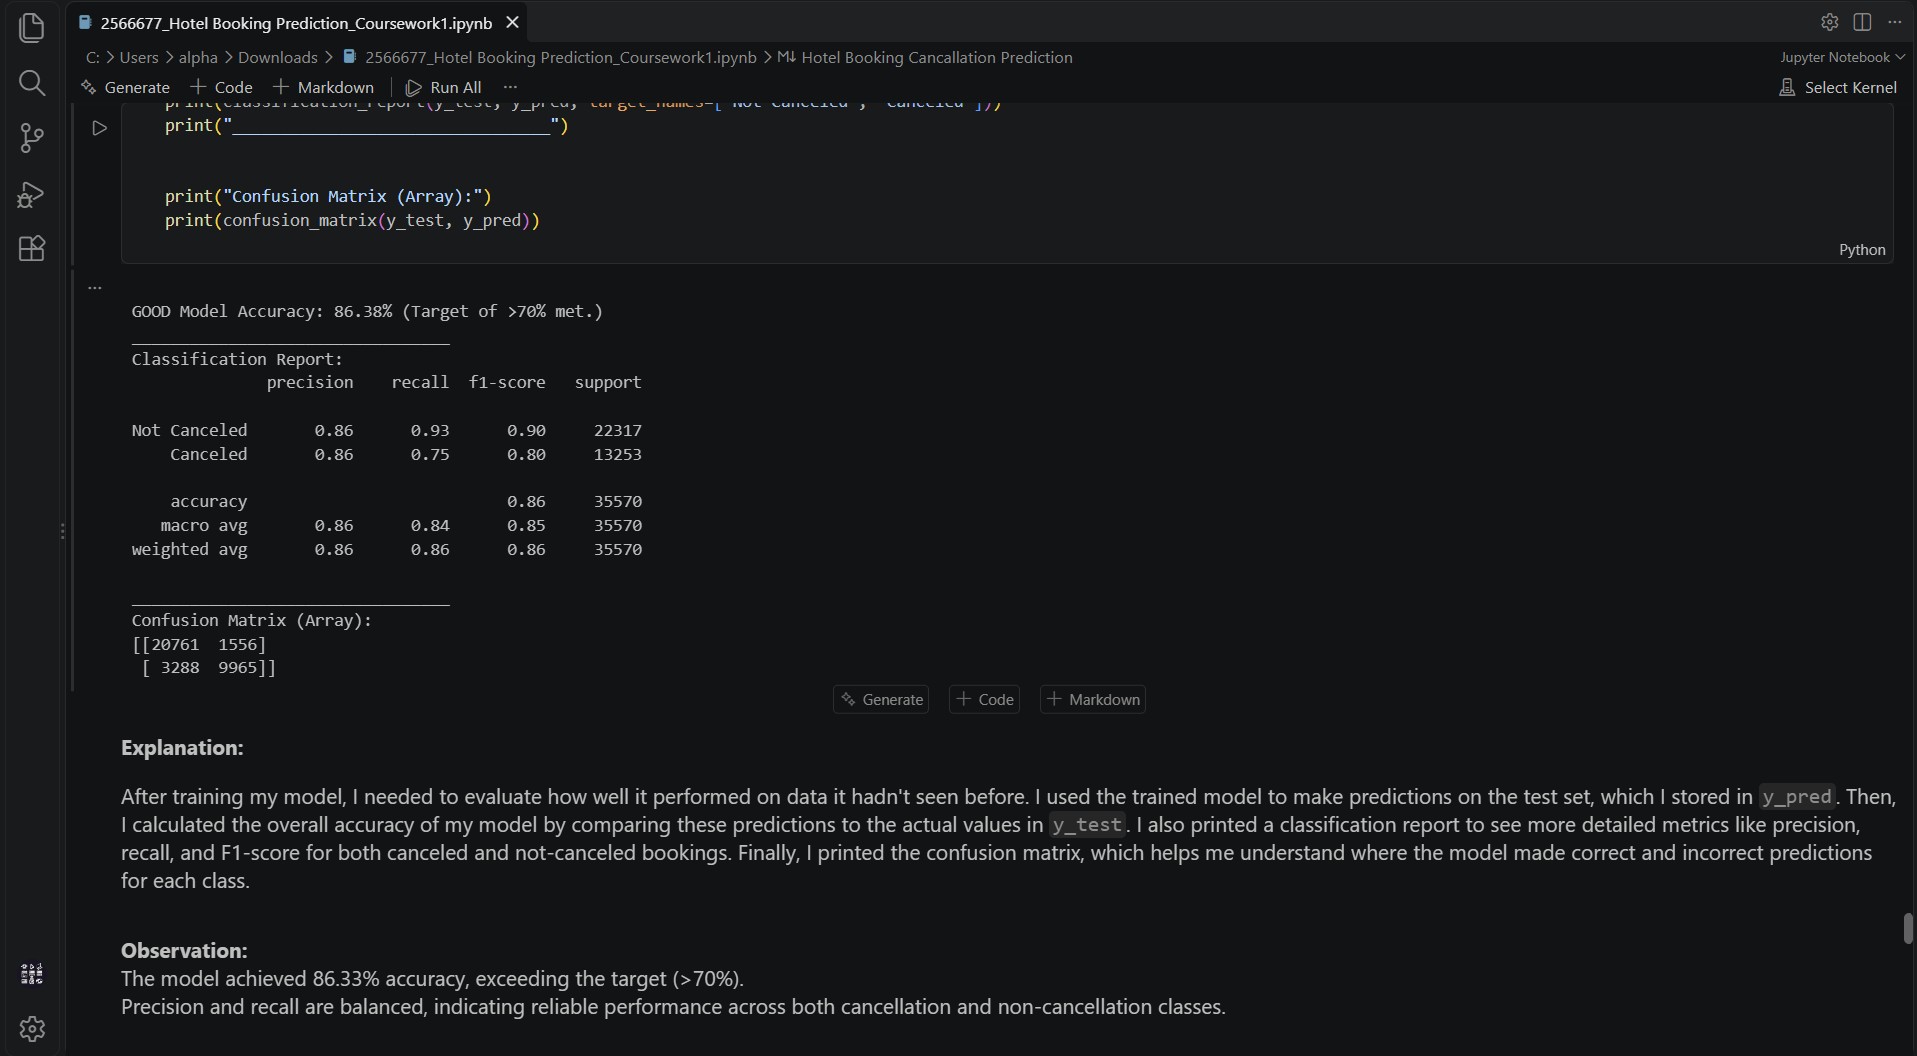This screenshot has height=1056, width=1917.
Task: Run the code cell with play icon
Action: tap(99, 128)
